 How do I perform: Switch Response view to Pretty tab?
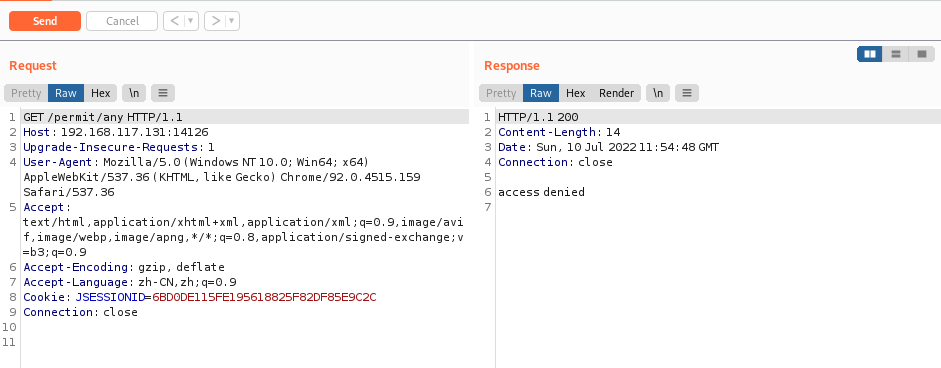click(x=501, y=93)
